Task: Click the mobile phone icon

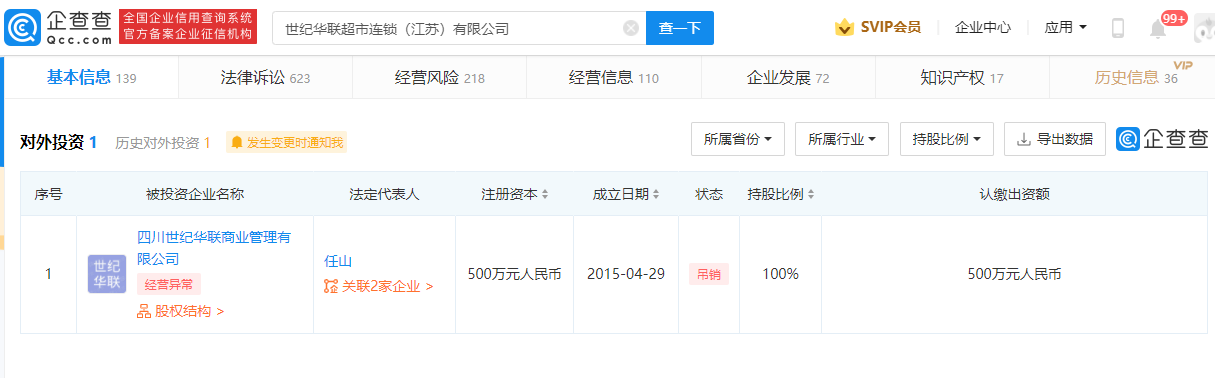Action: 1118,28
